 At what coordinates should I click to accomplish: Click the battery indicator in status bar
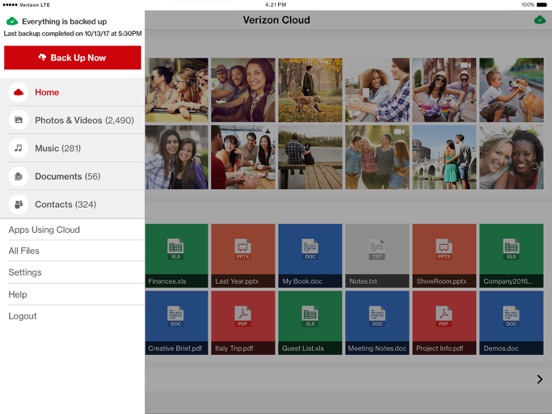click(541, 5)
